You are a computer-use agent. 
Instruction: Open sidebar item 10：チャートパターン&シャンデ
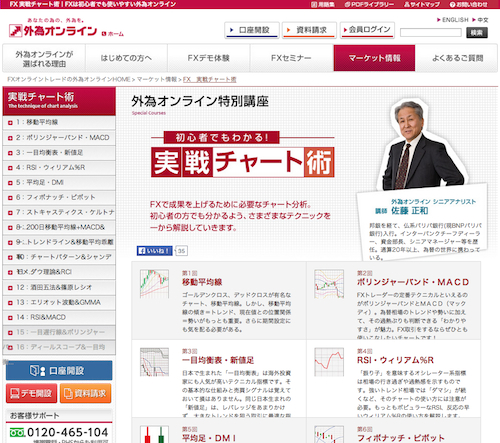pyautogui.click(x=59, y=257)
